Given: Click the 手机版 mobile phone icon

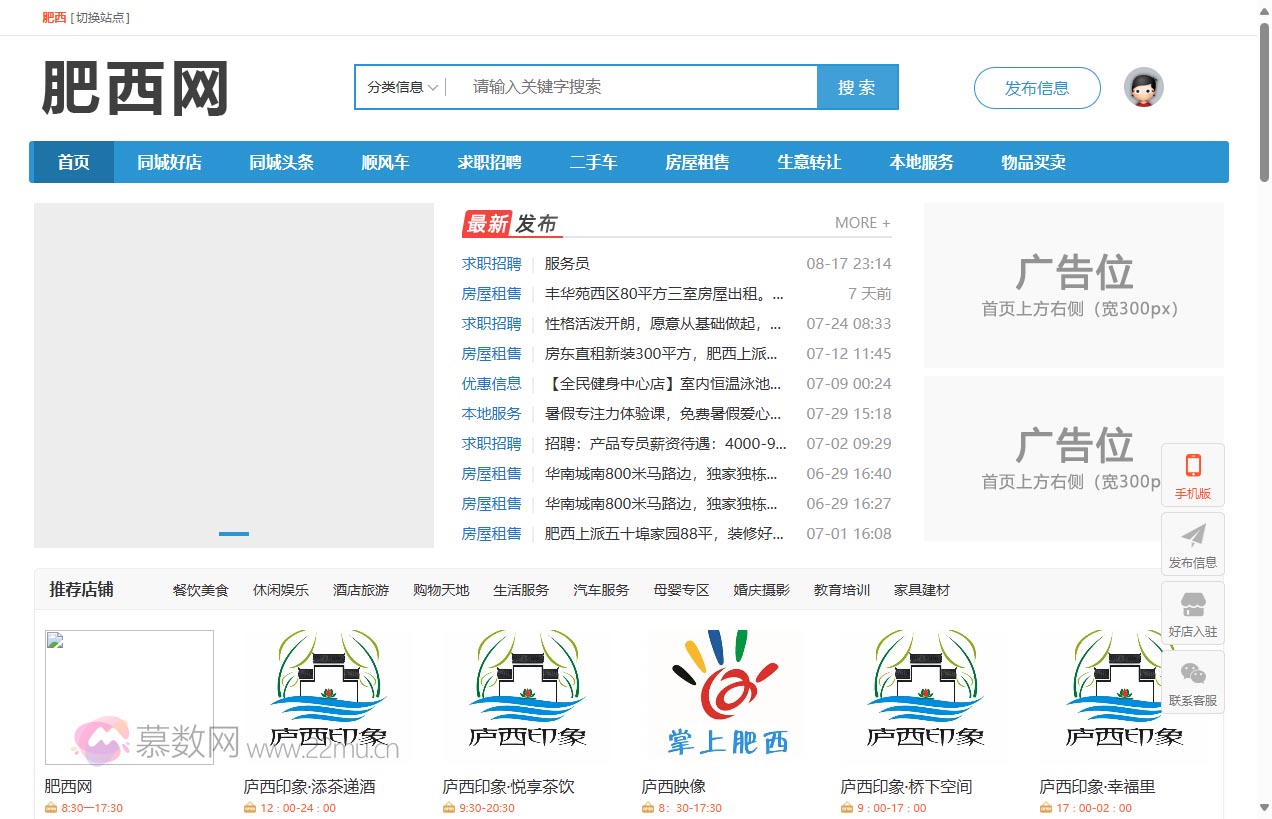Looking at the screenshot, I should click(1193, 466).
